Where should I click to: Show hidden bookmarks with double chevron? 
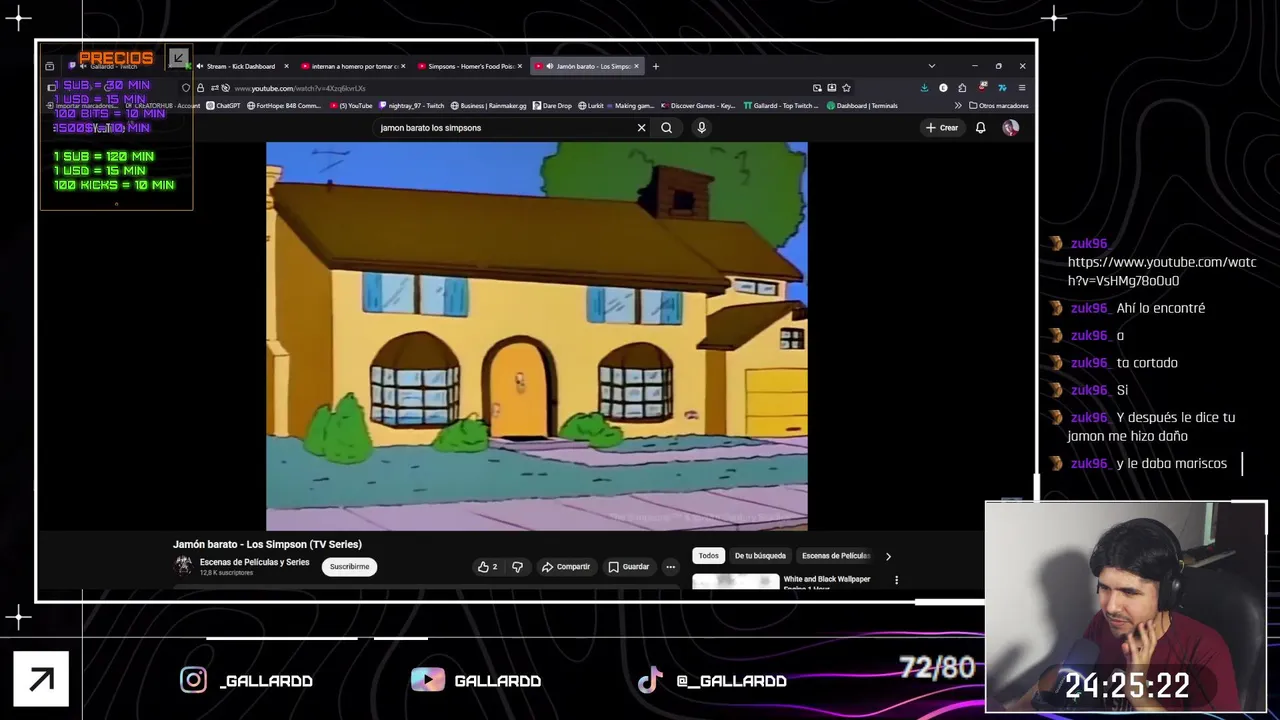958,106
